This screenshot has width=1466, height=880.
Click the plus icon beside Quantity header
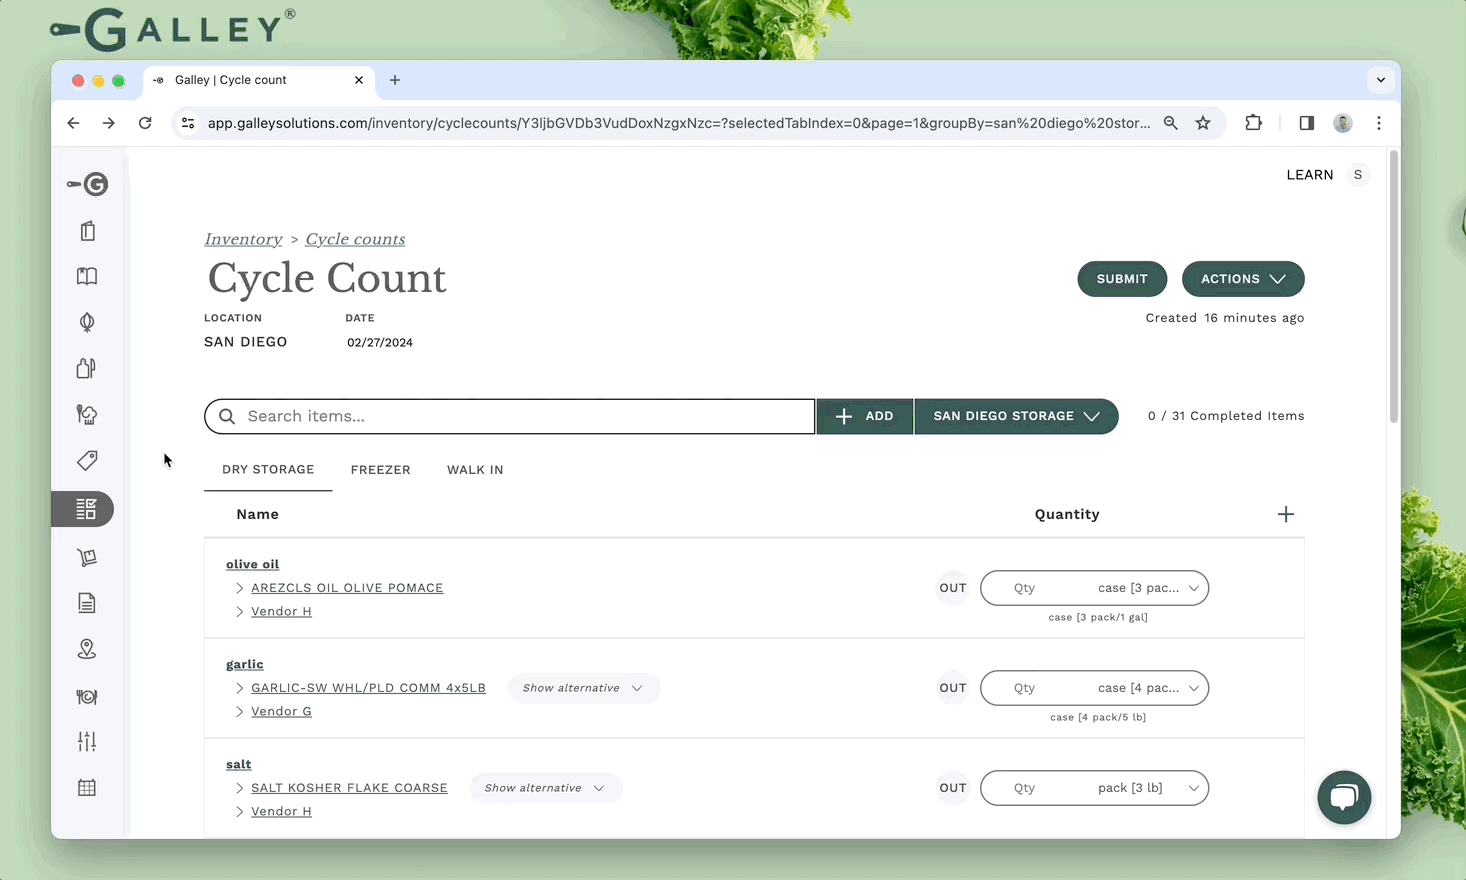point(1285,514)
